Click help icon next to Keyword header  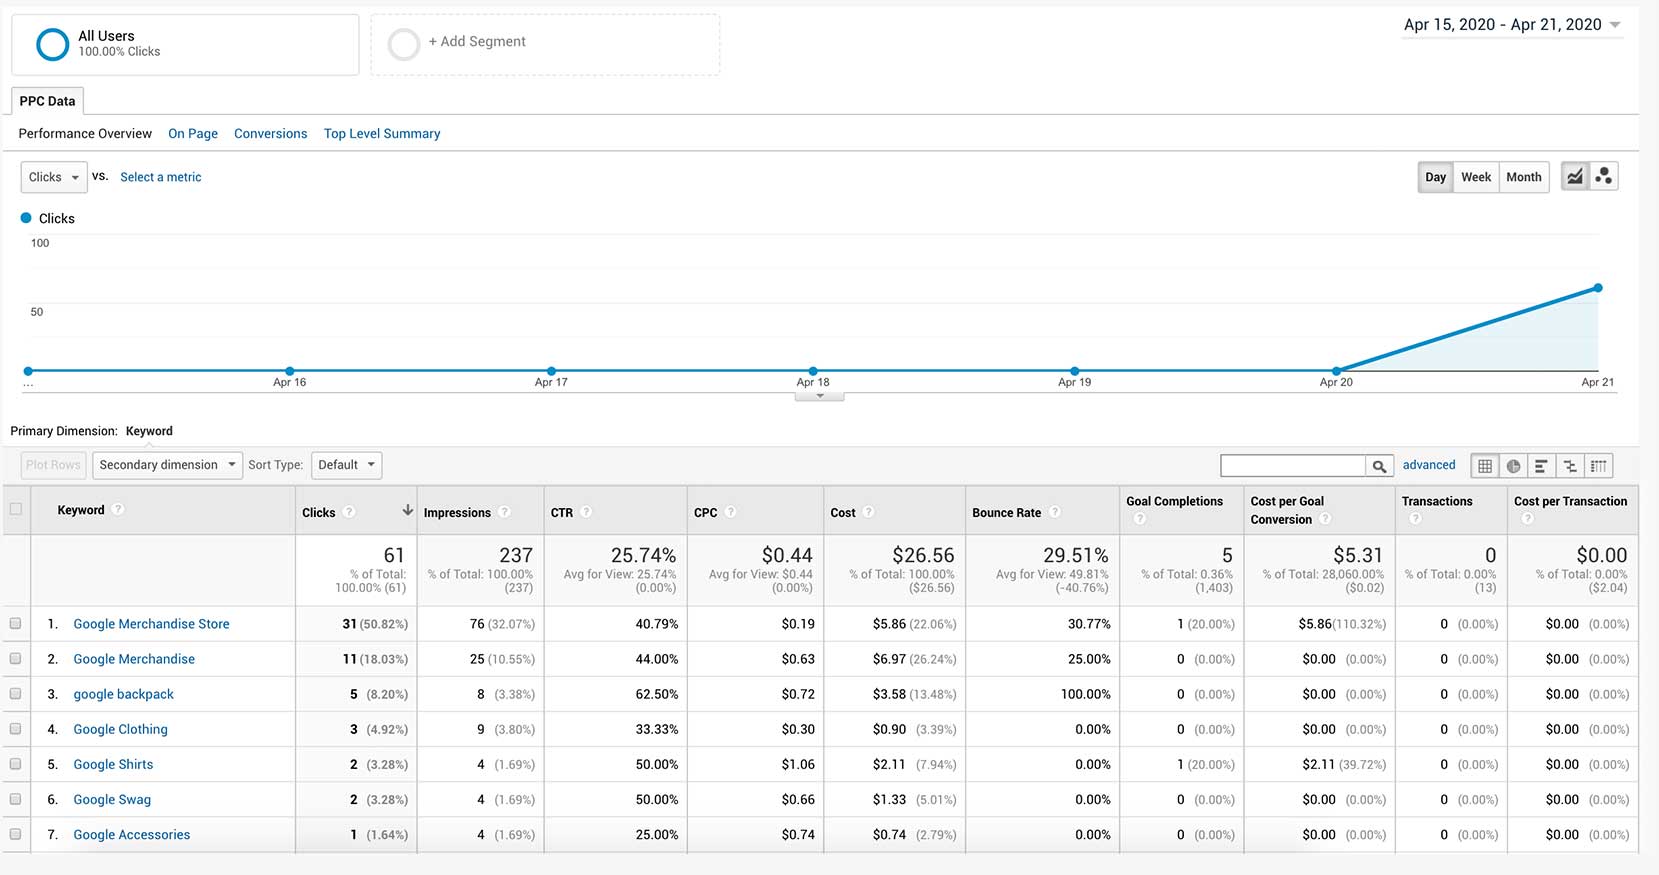(118, 509)
